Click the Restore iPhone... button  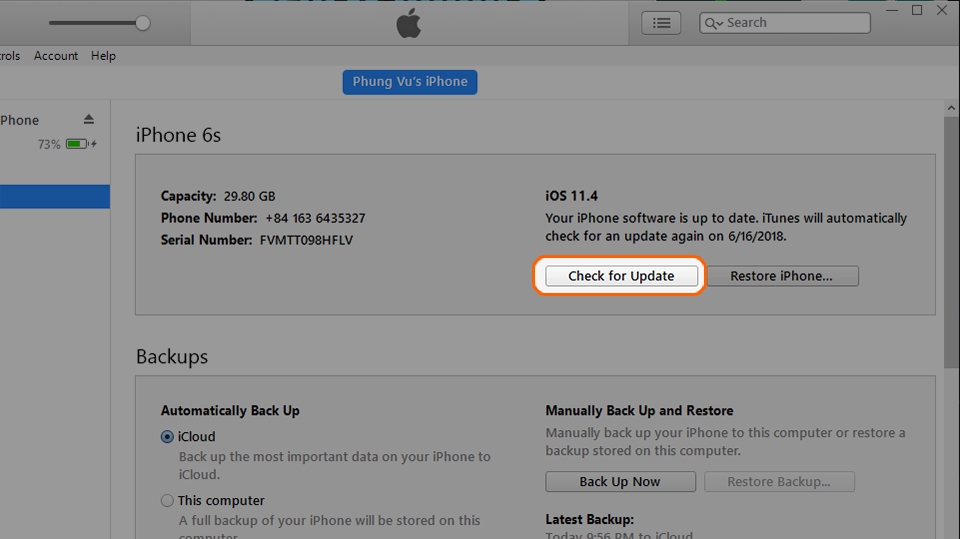tap(781, 276)
